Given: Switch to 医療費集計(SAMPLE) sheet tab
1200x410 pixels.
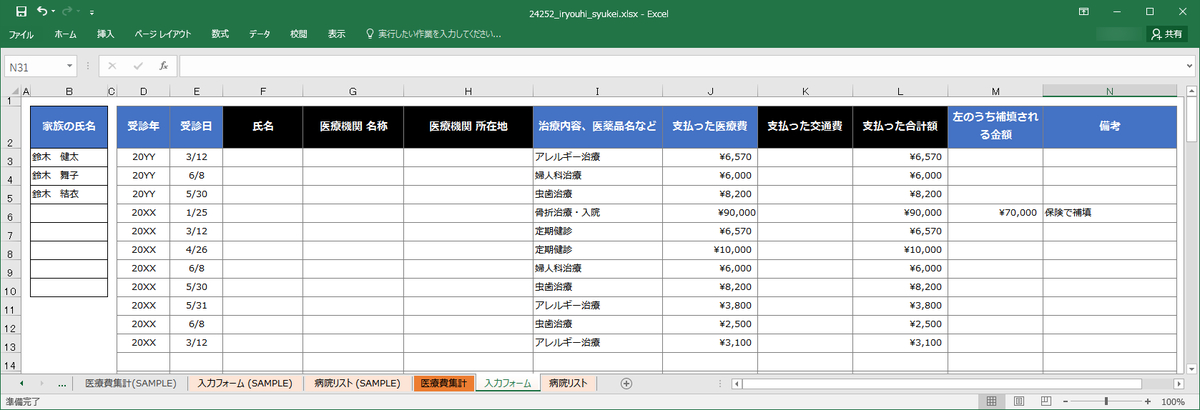Looking at the screenshot, I should (x=130, y=383).
